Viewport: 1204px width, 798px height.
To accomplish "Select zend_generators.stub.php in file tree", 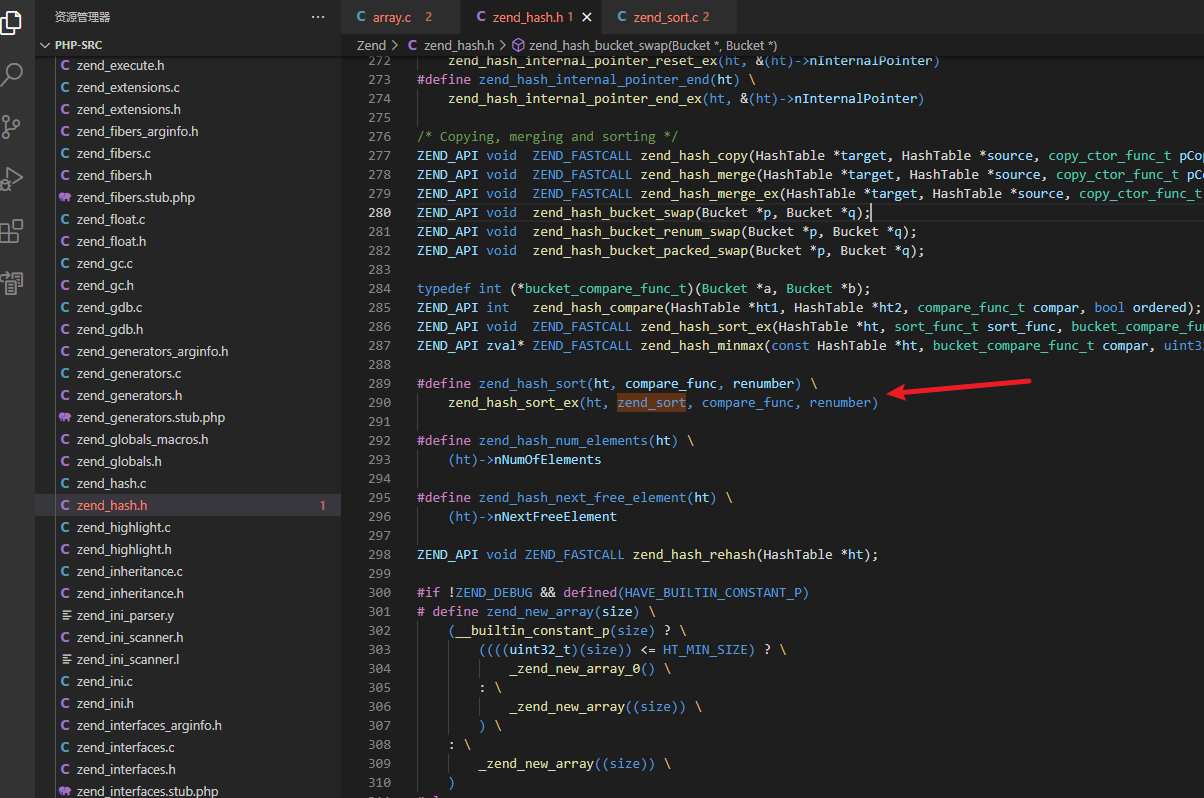I will [x=150, y=417].
